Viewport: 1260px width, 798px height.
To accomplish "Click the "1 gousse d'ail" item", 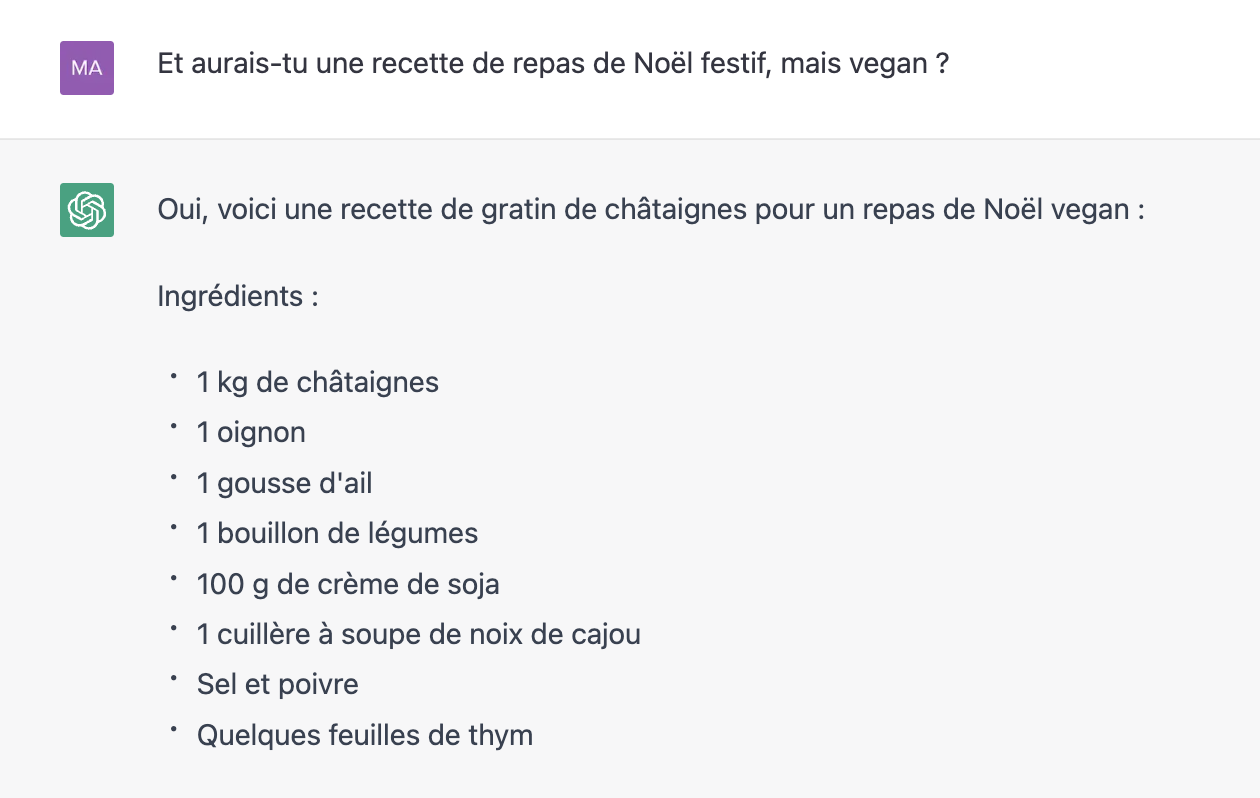I will [284, 484].
